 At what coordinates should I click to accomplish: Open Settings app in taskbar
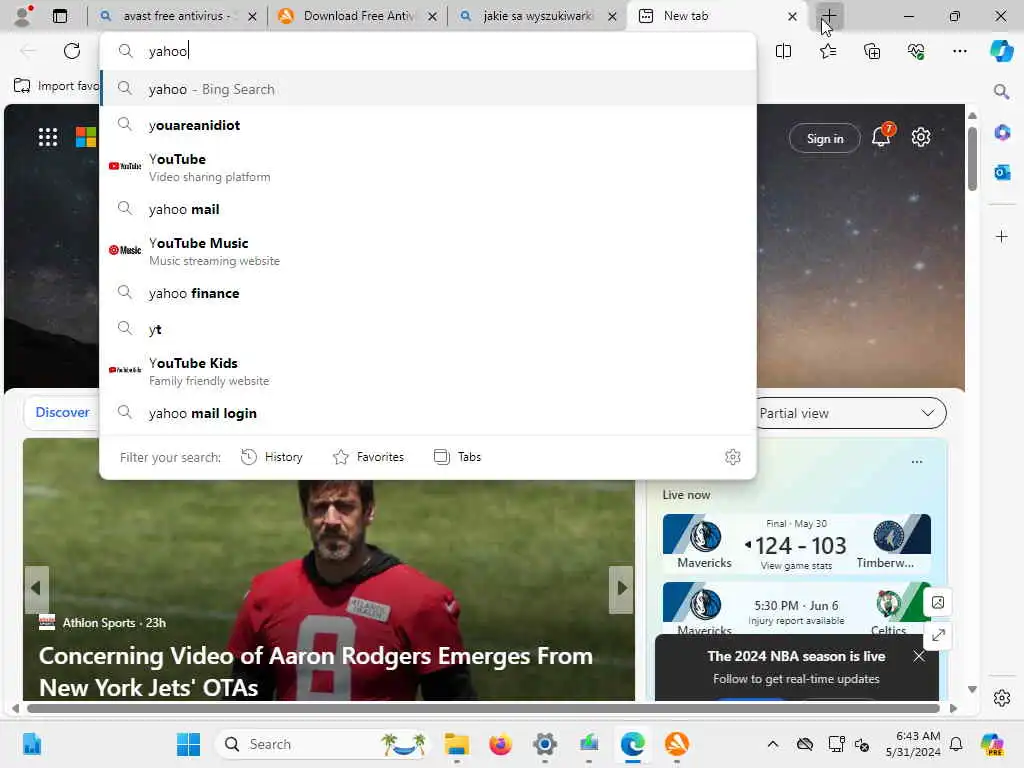(545, 744)
